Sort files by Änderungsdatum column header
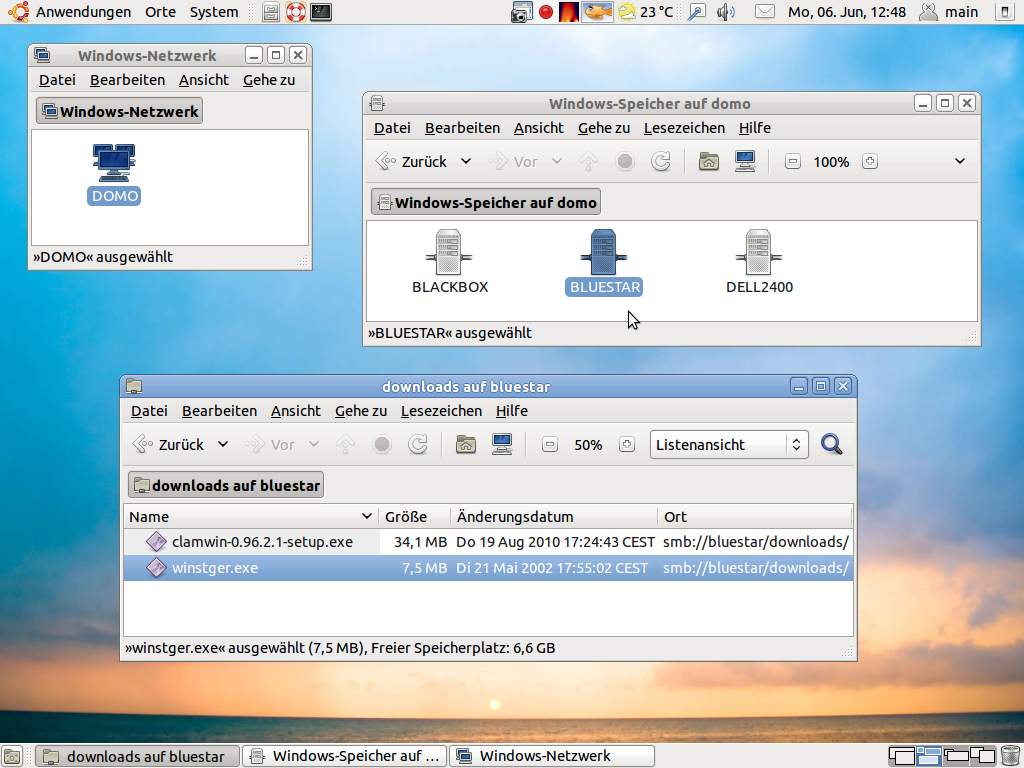Screen dimensions: 1024x768 (515, 517)
